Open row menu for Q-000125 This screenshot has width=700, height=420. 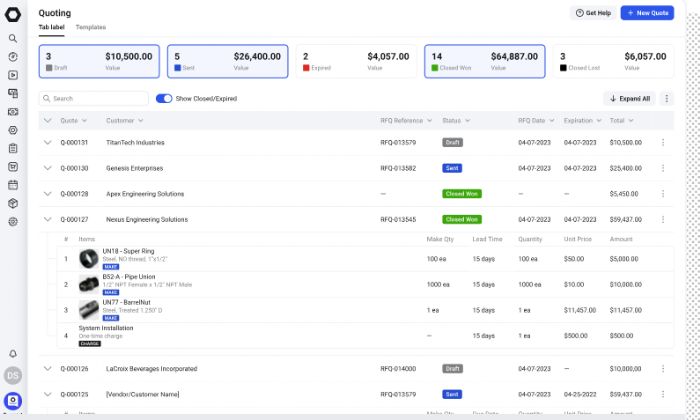[663, 395]
